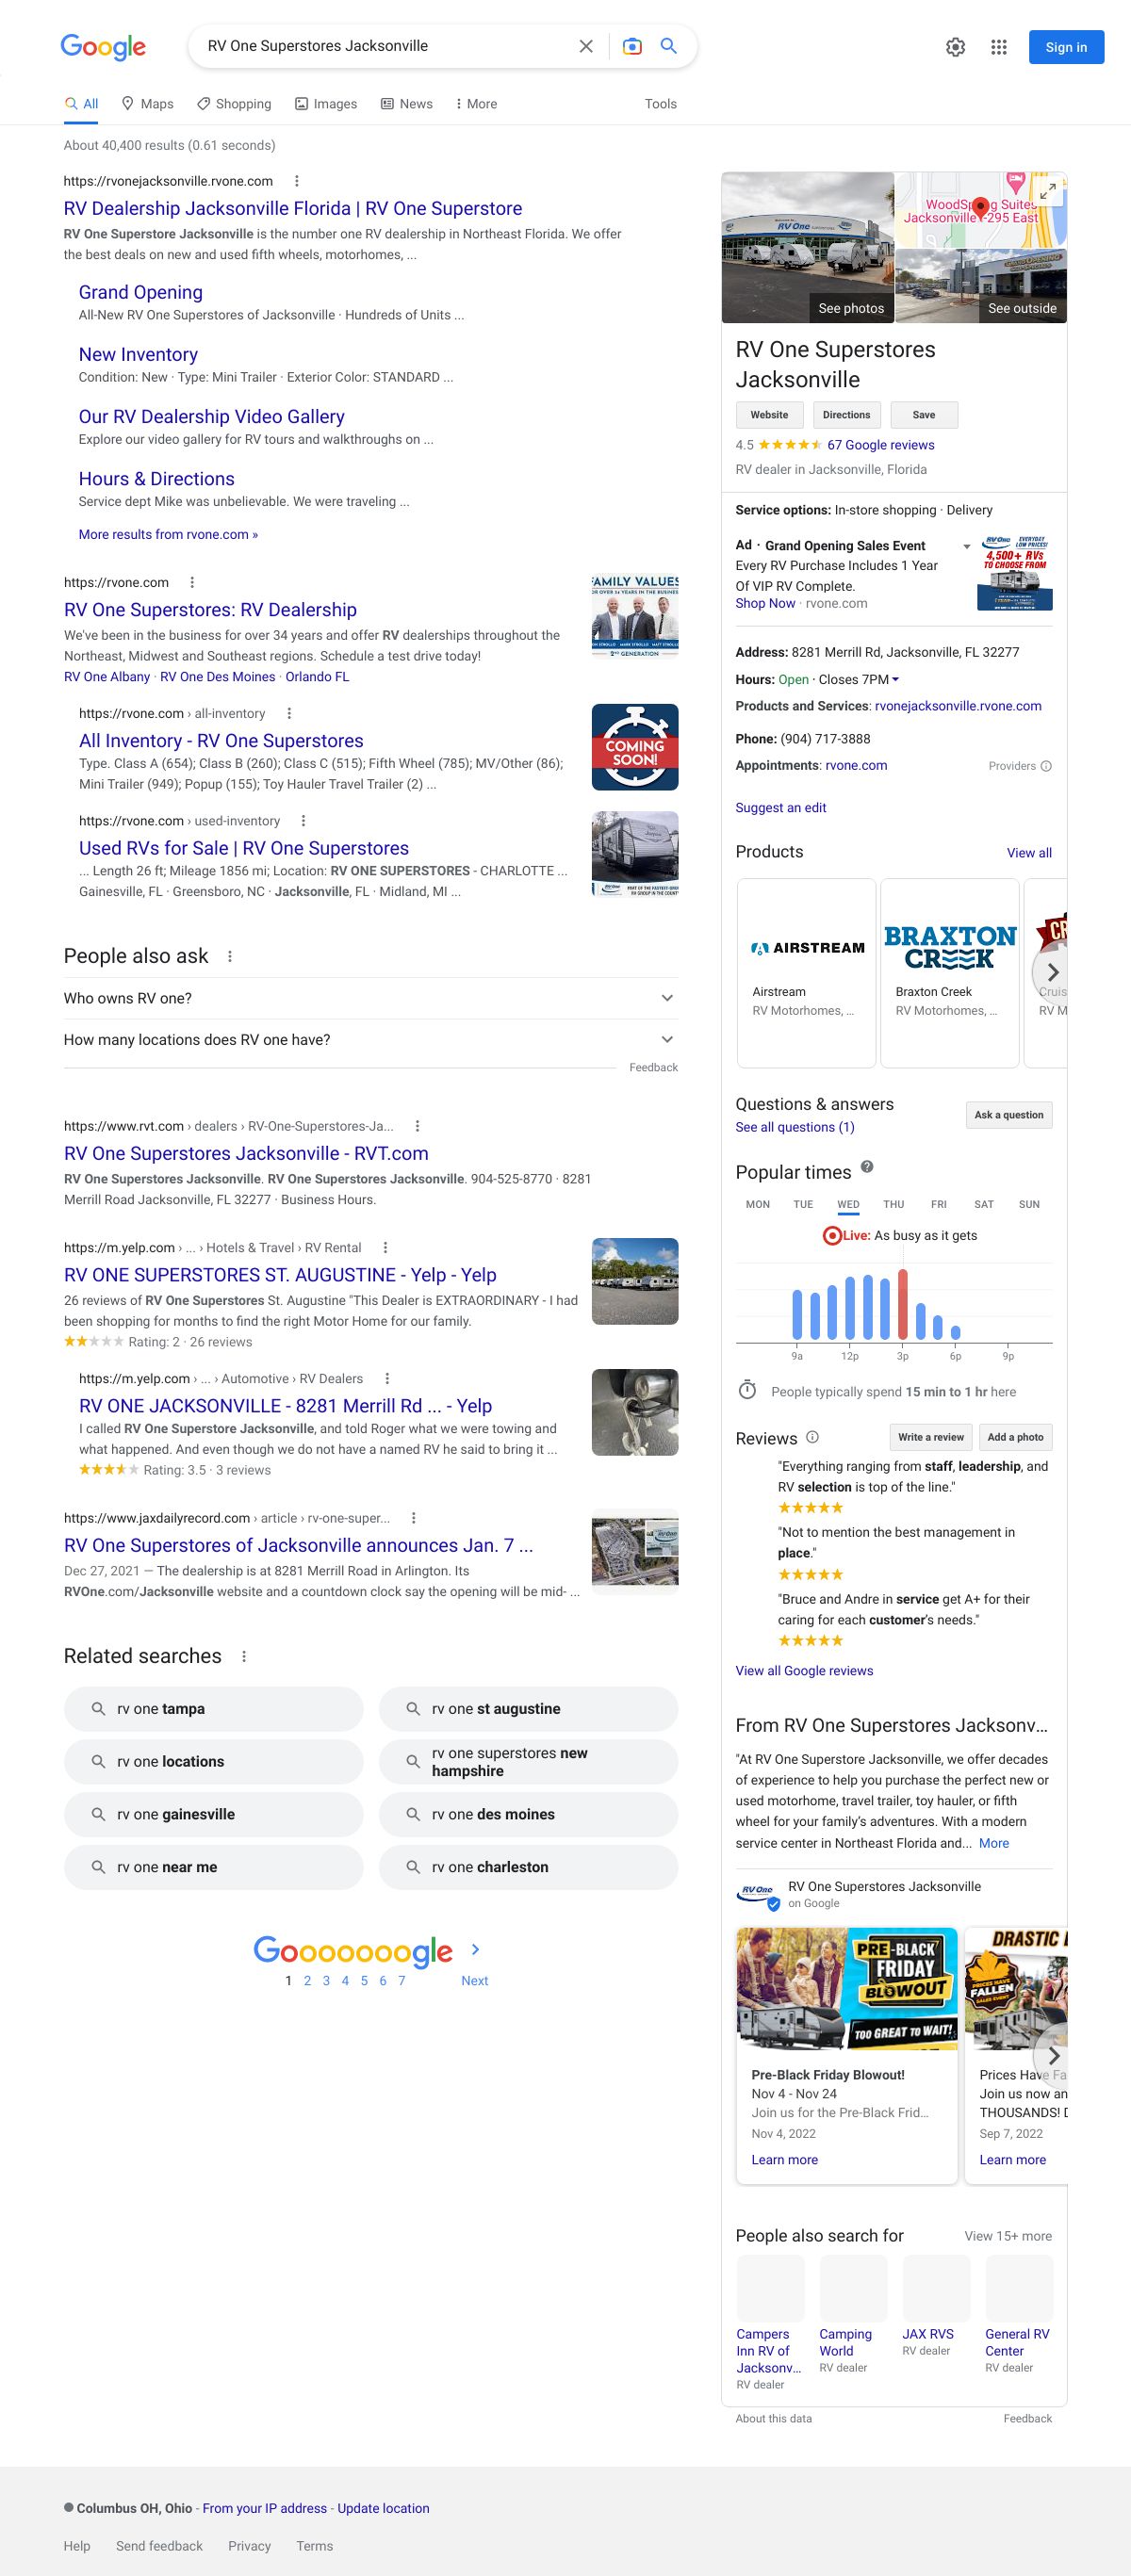Click the 3p busy bar

click(x=902, y=1304)
